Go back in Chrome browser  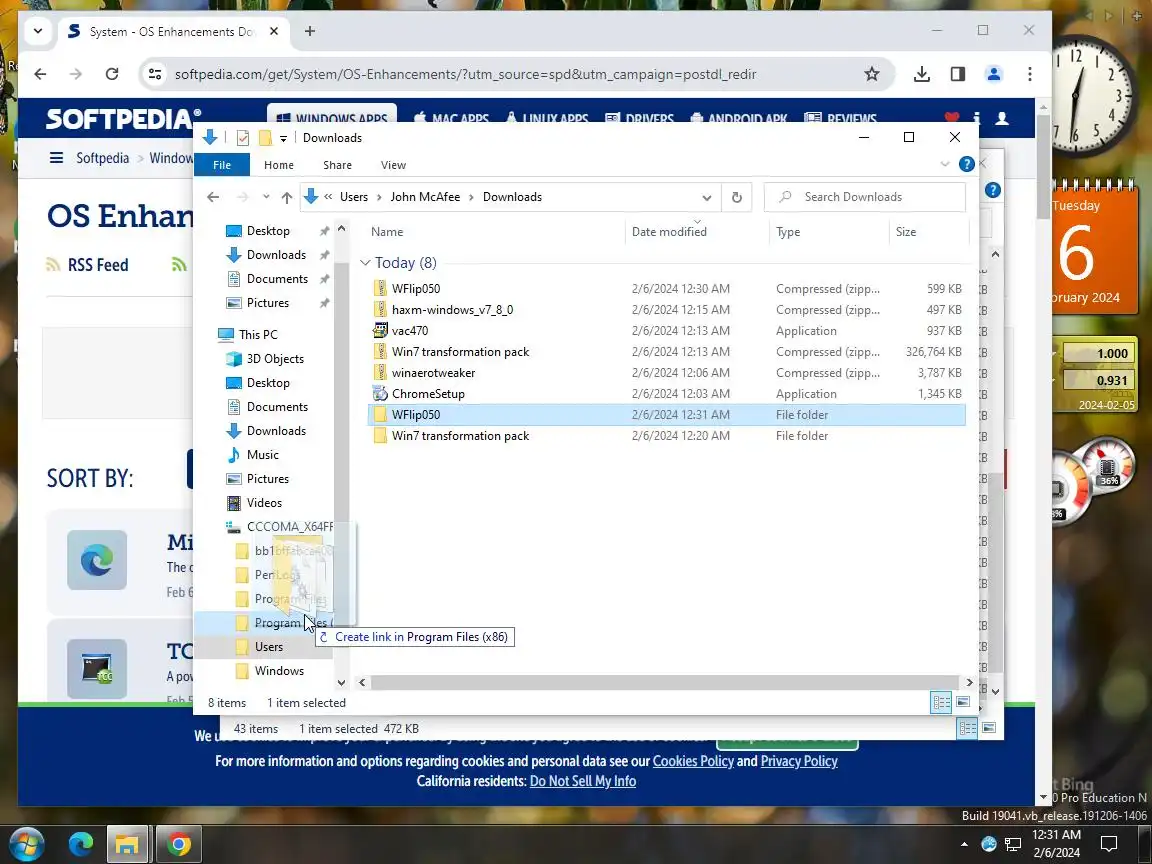tap(40, 74)
